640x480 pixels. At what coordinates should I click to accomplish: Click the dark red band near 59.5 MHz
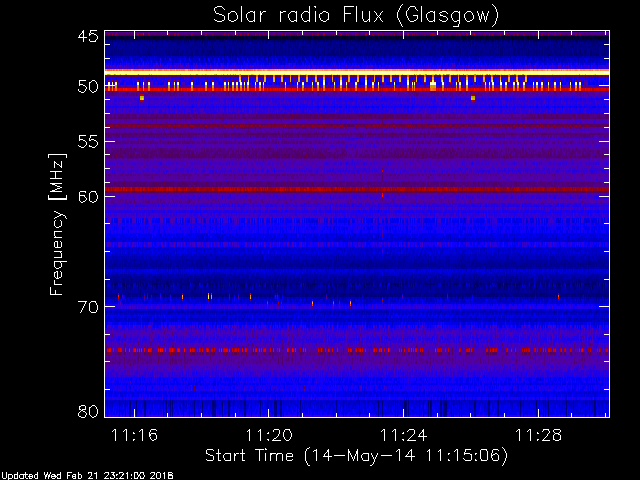357,189
